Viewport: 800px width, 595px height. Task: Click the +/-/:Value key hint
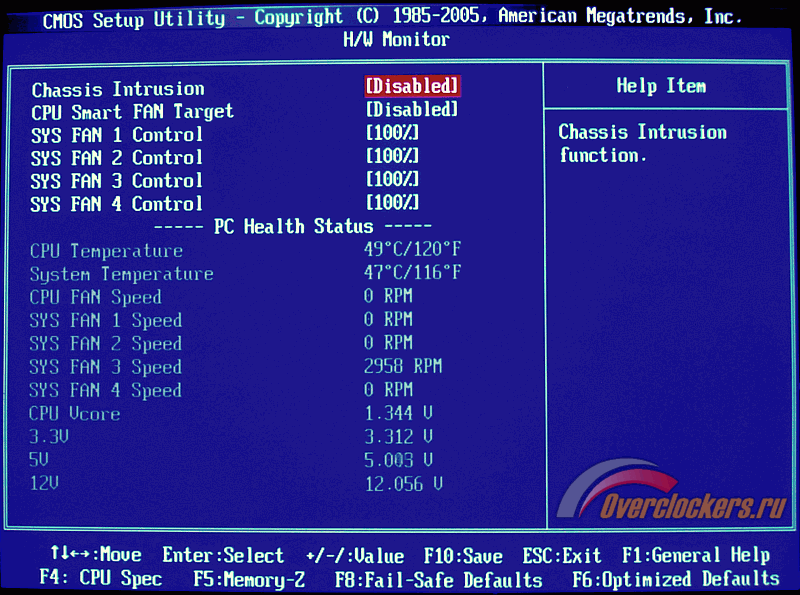click(355, 556)
